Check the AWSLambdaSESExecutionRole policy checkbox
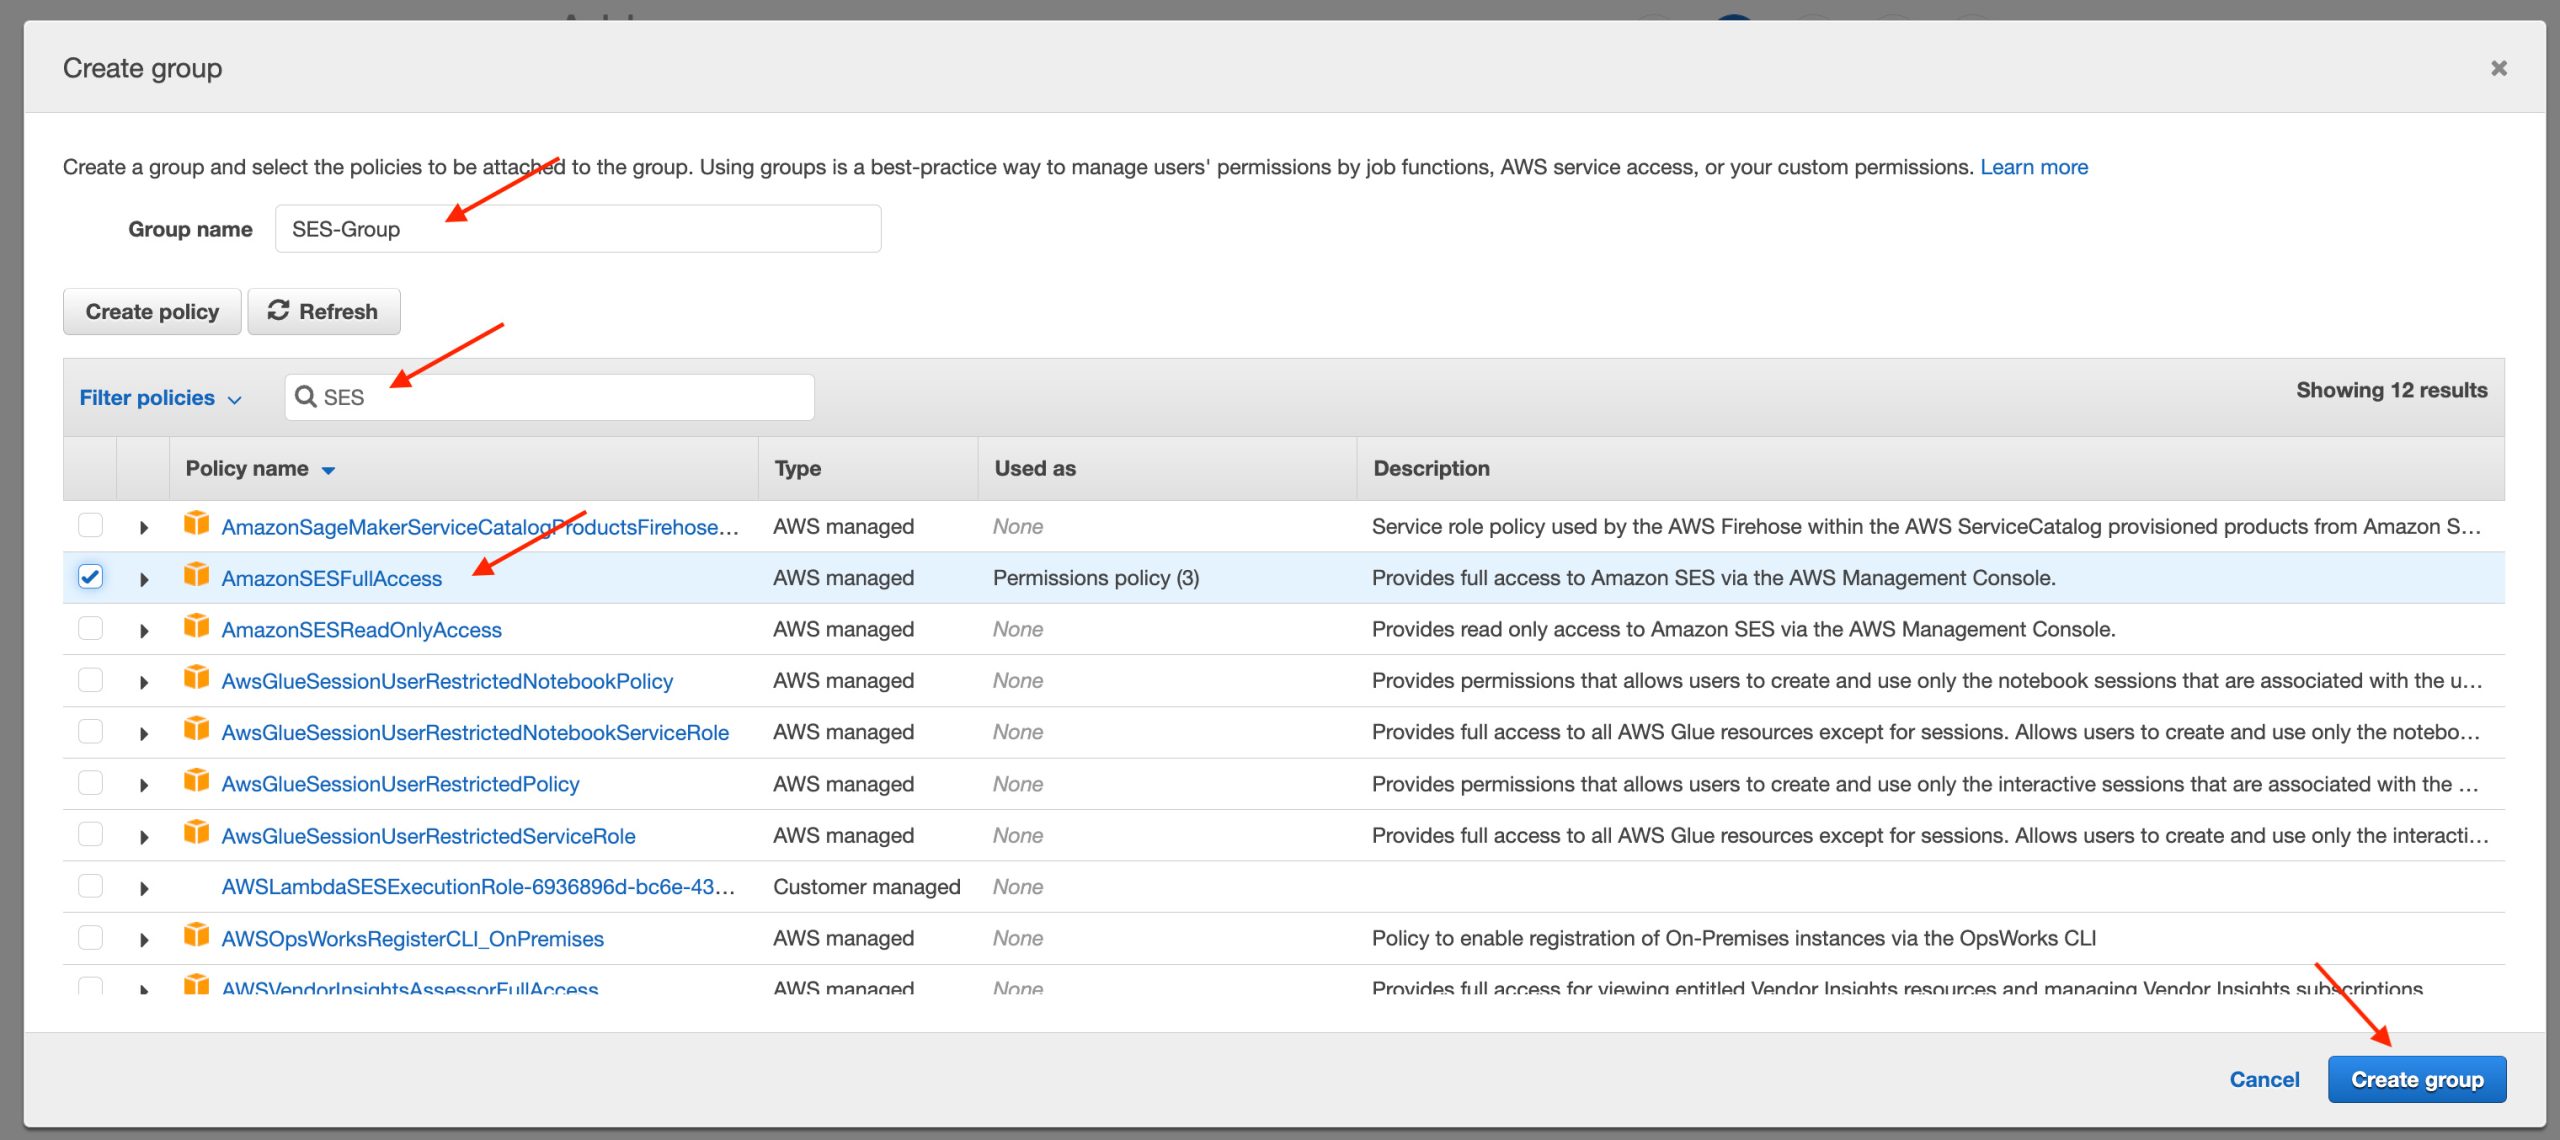 [90, 886]
